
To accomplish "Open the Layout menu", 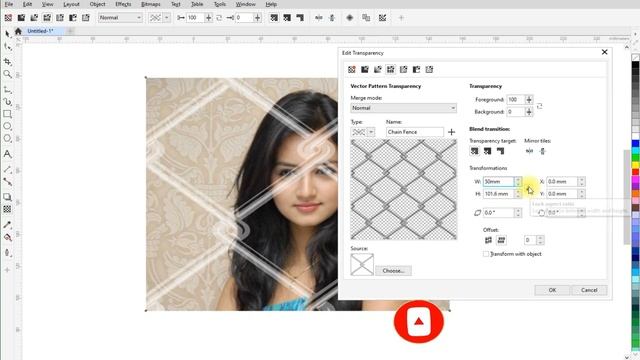I will (x=71, y=4).
